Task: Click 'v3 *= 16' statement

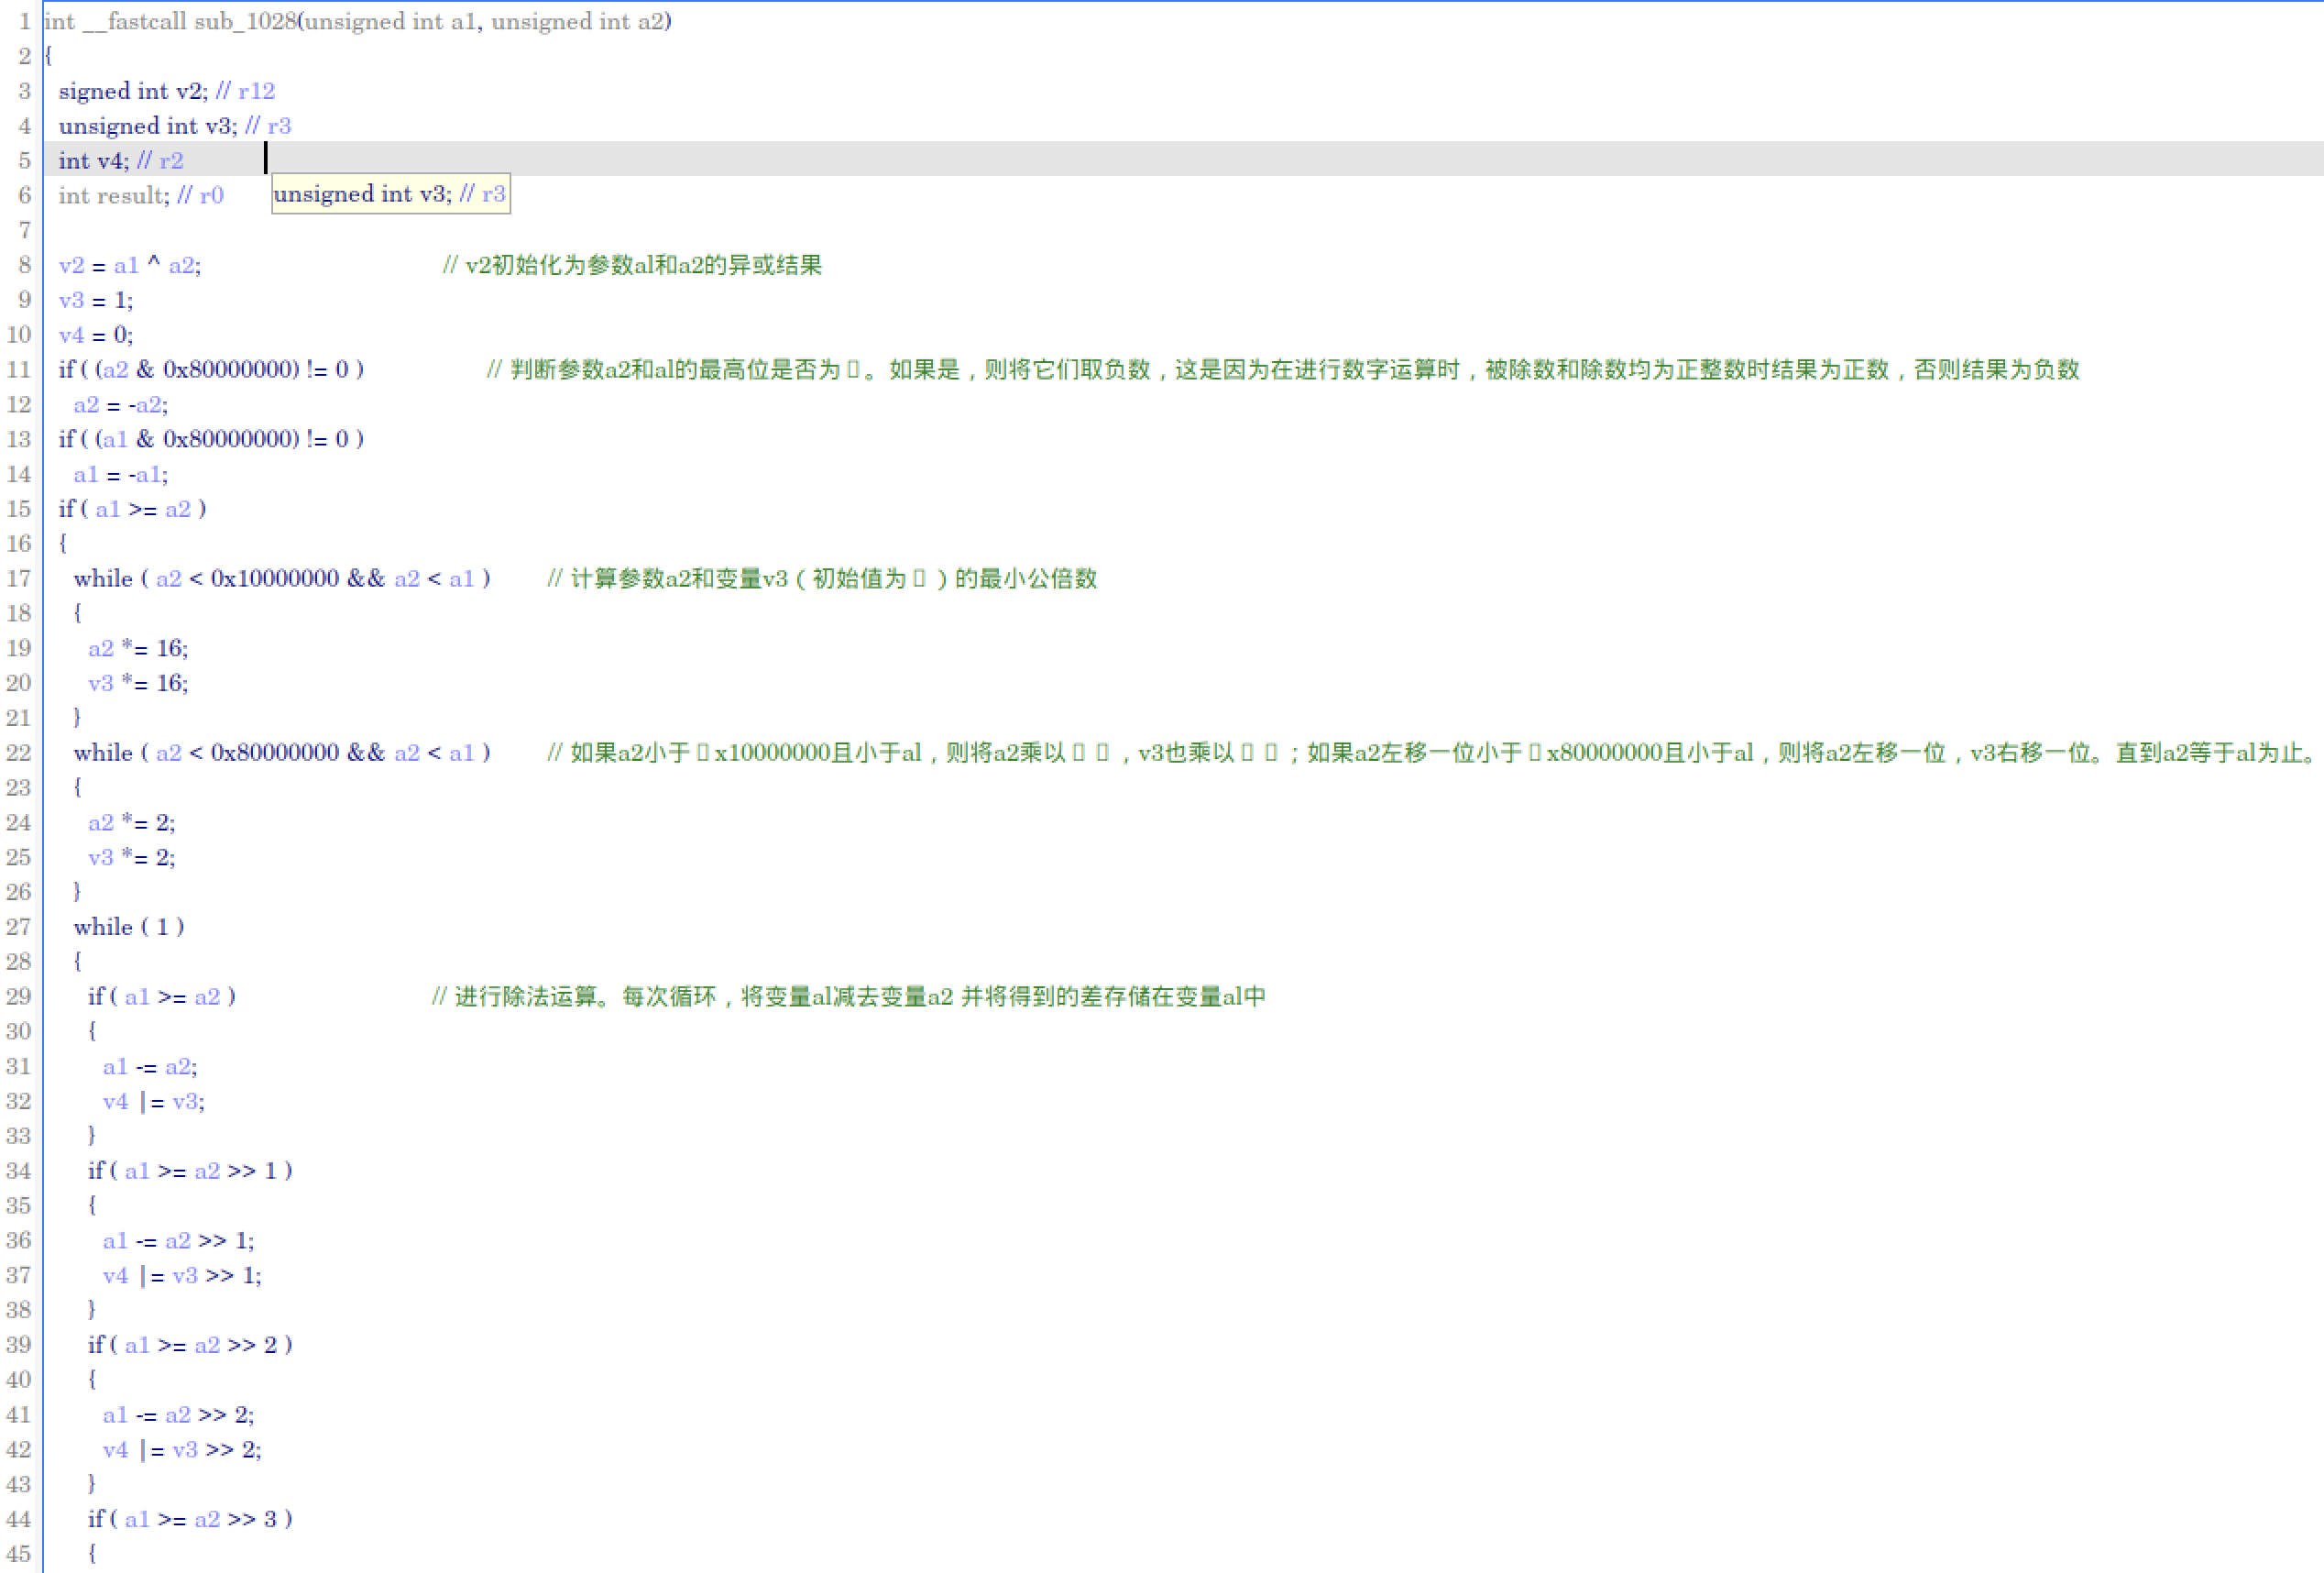Action: [137, 683]
